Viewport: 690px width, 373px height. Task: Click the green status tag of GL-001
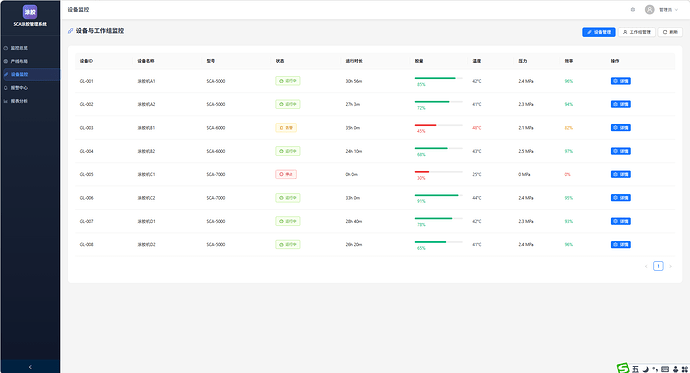[x=288, y=81]
